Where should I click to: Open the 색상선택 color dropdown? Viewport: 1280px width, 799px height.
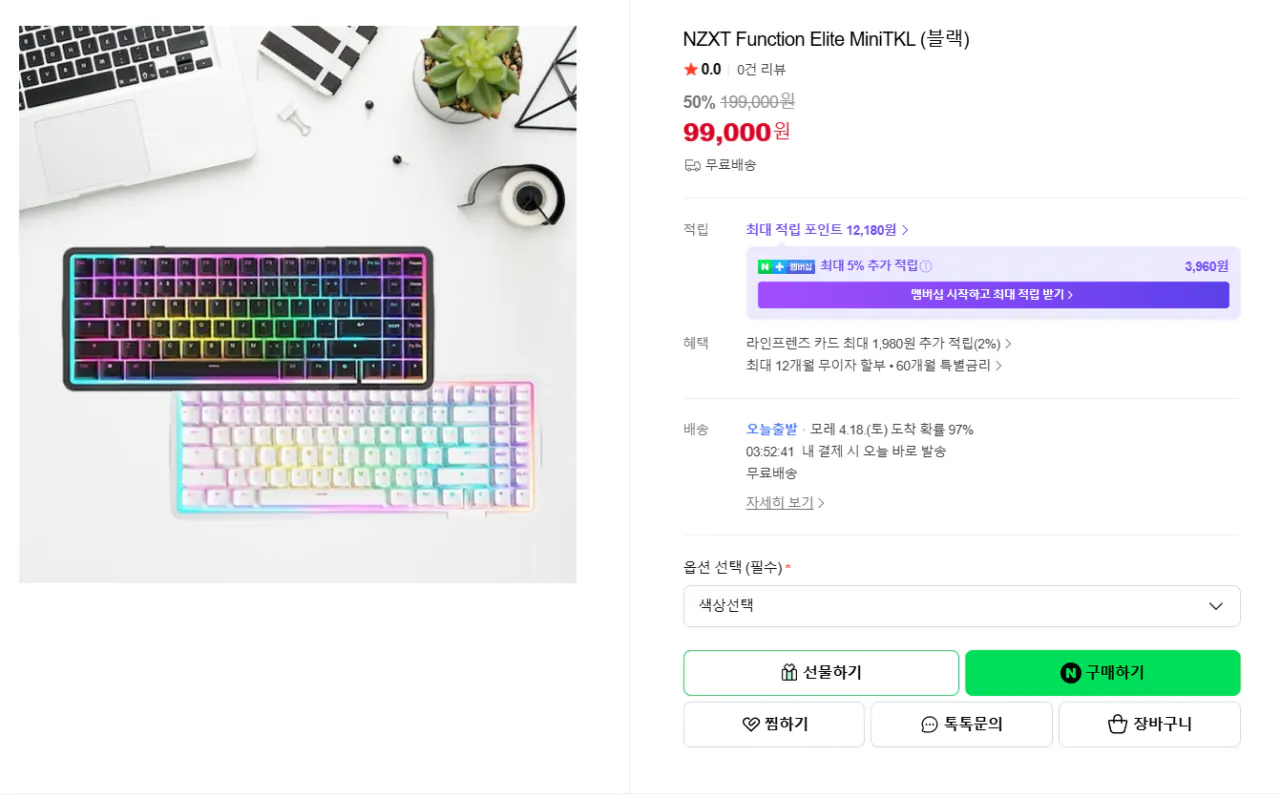coord(960,606)
